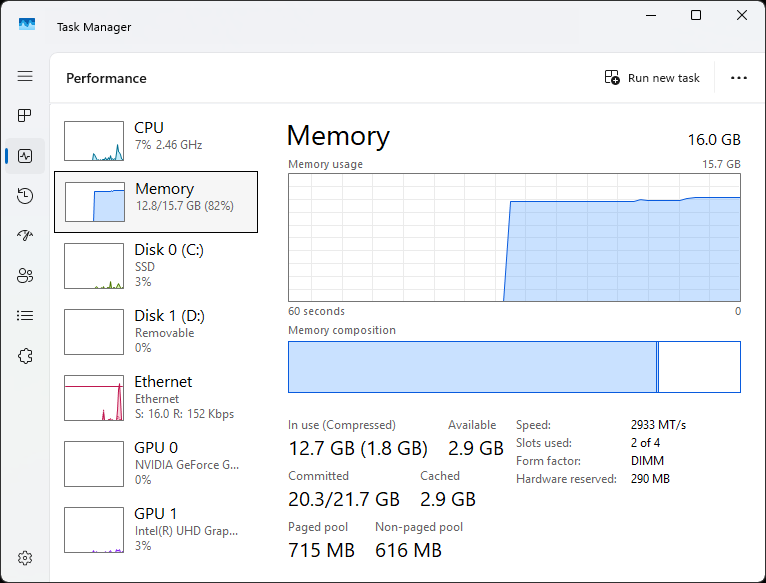This screenshot has width=766, height=583.
Task: Select Disk 1 (D:) Removable entry
Action: (x=156, y=332)
